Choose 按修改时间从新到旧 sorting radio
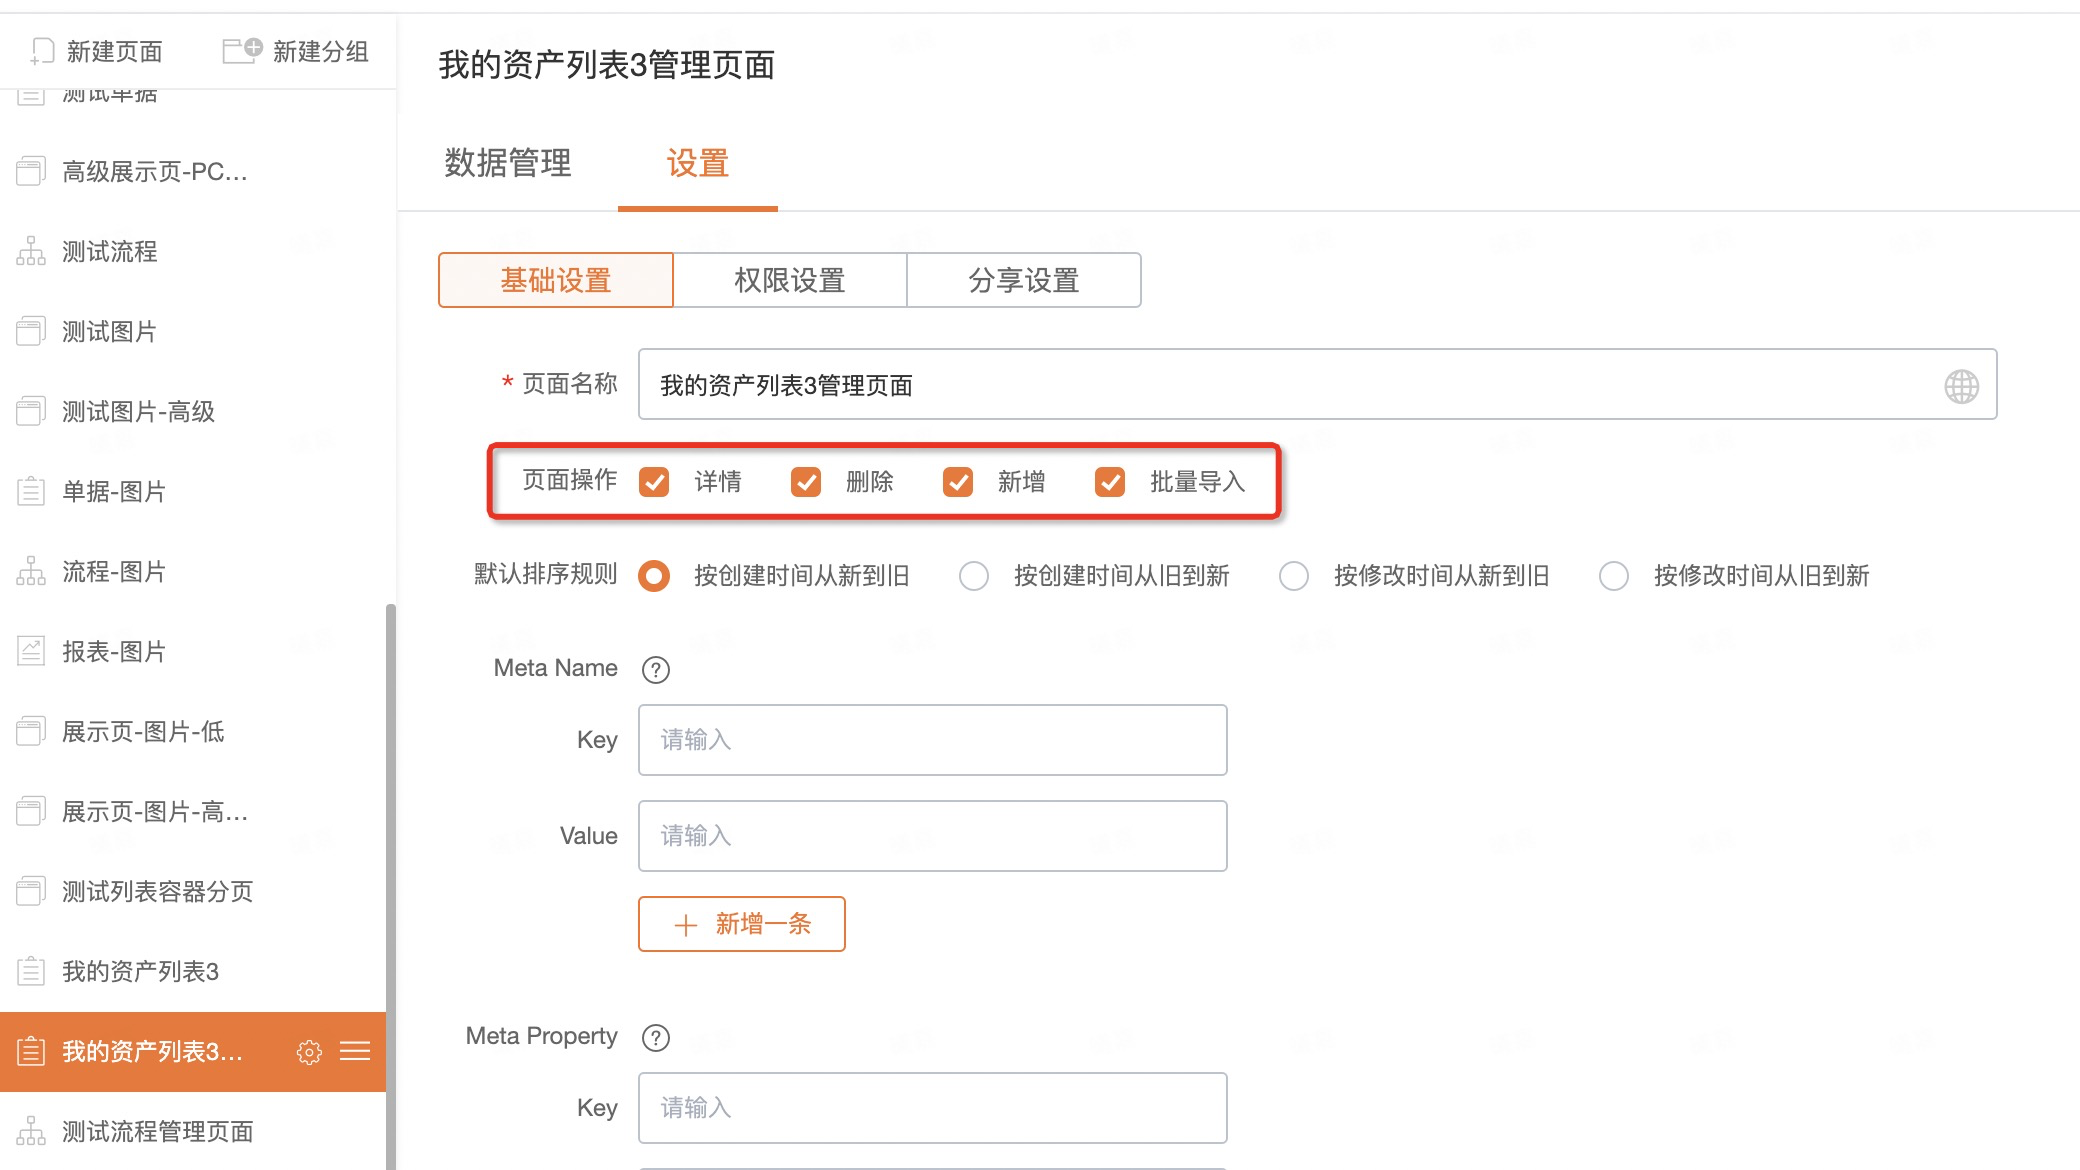This screenshot has height=1170, width=2080. [1294, 576]
